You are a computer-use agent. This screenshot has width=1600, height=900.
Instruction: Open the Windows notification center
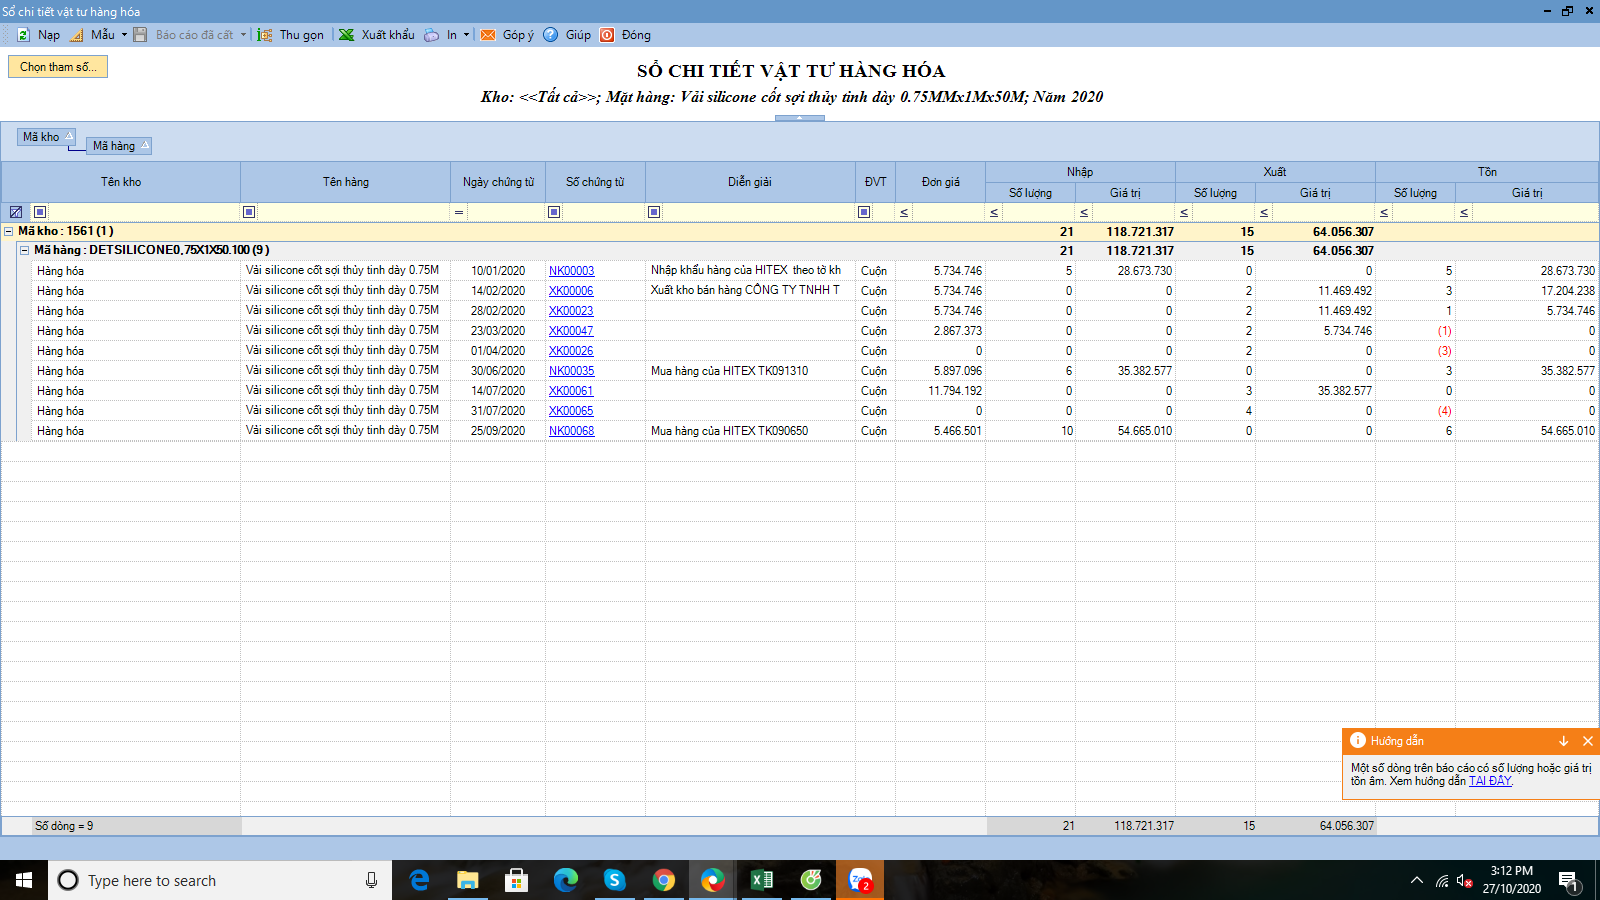tap(1568, 880)
